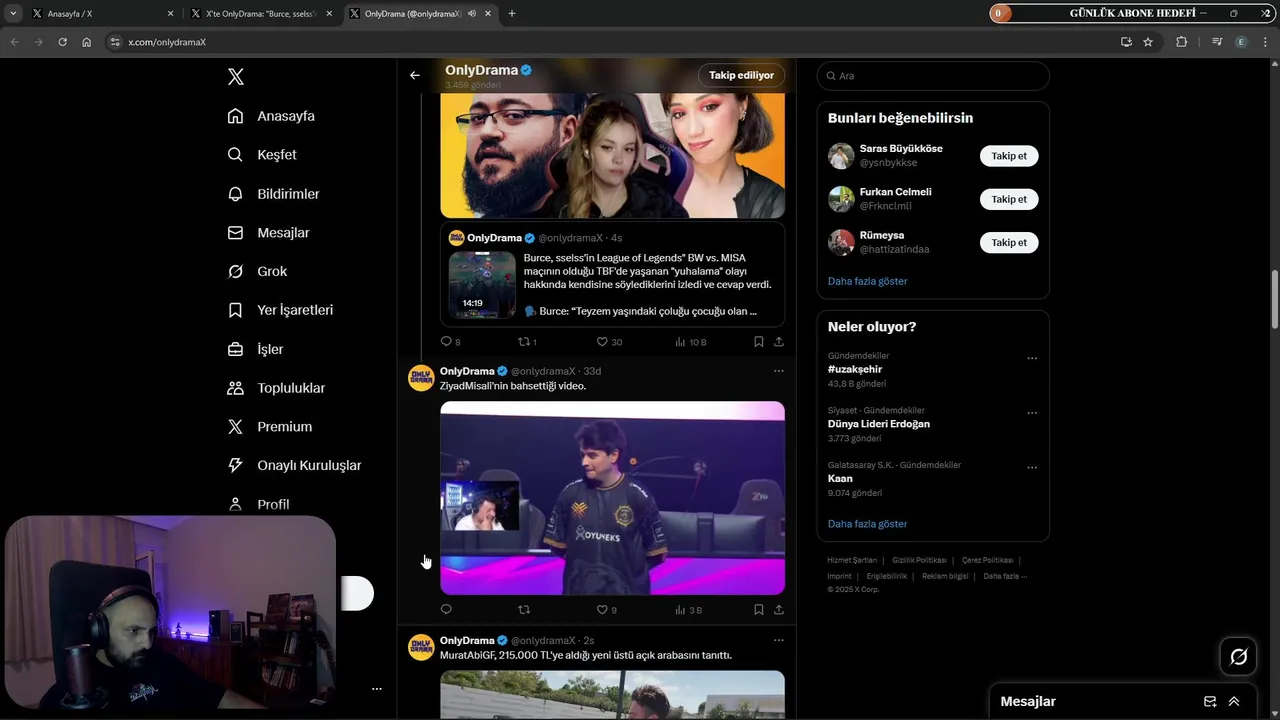The width and height of the screenshot is (1280, 720).
Task: Open a new browser tab
Action: click(x=512, y=14)
